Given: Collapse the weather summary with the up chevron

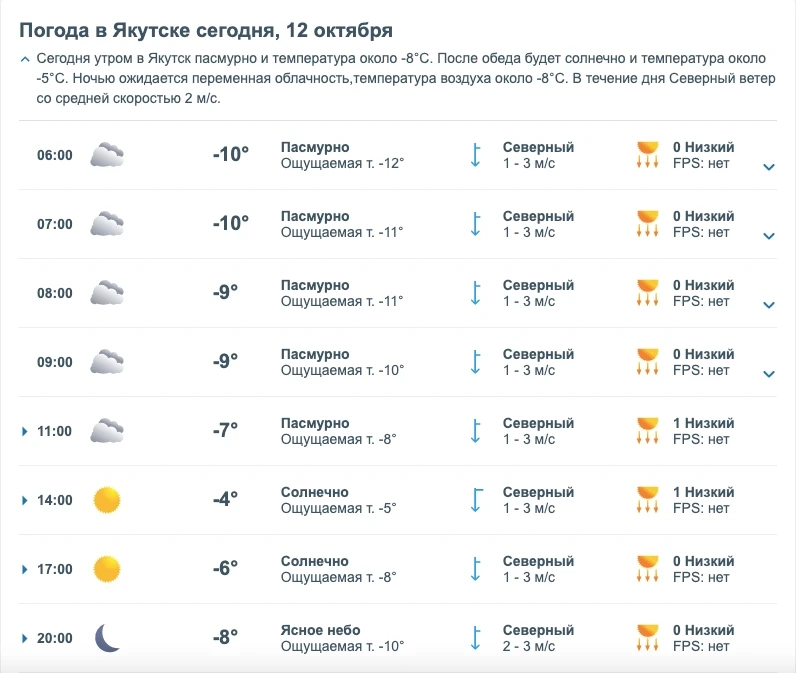Looking at the screenshot, I should pos(24,59).
